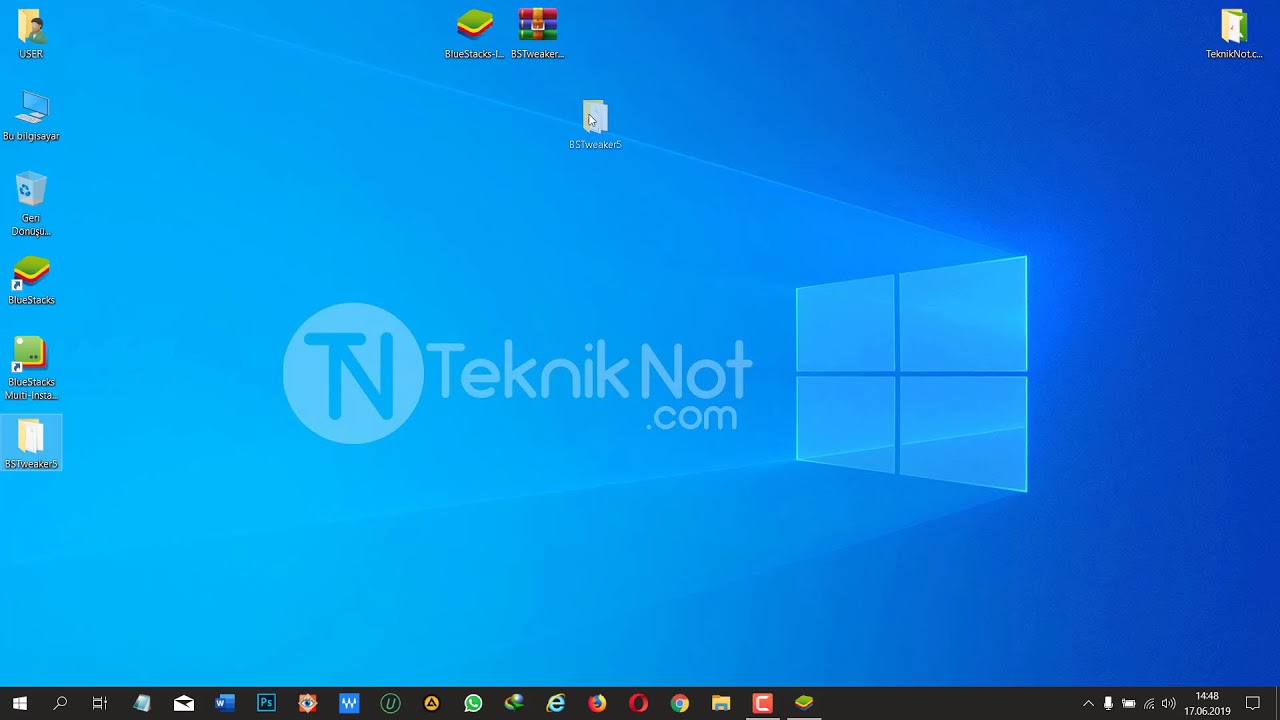Screen dimensions: 1280x720
Task: Click the microphone tray icon
Action: 1108,704
